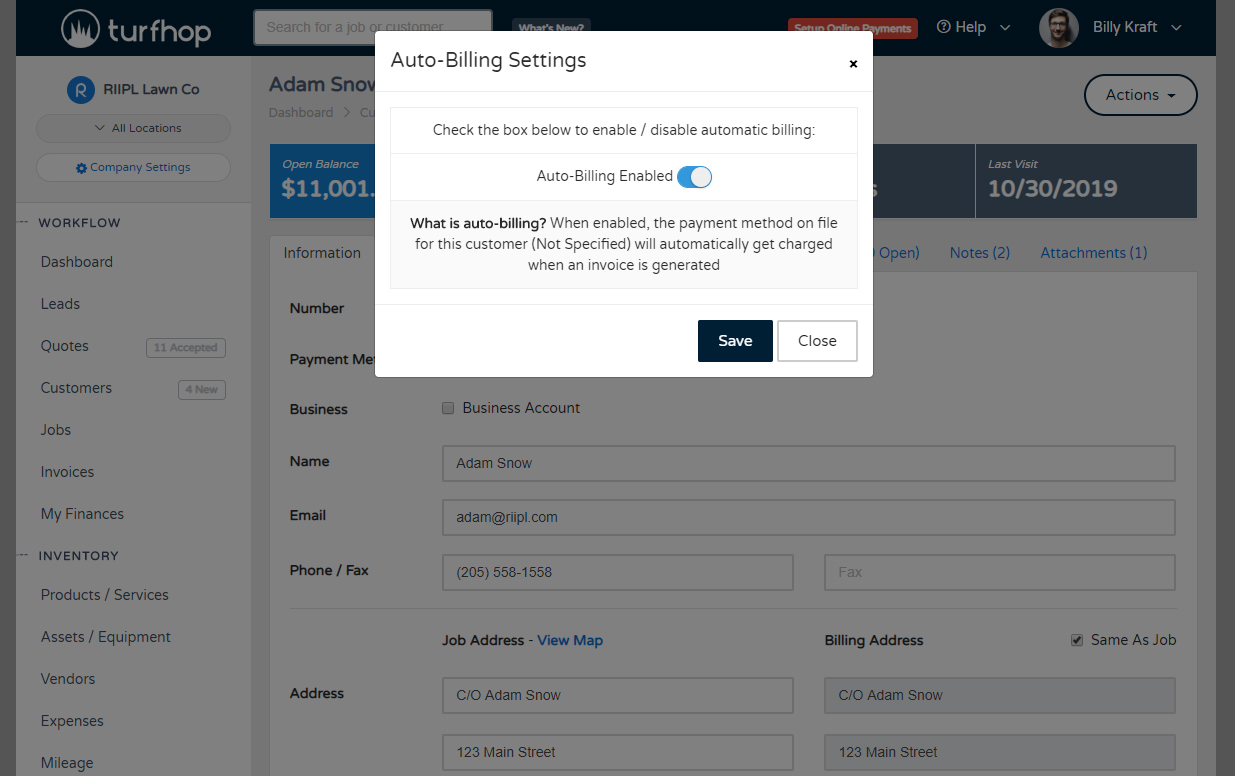Viewport: 1235px width, 776px height.
Task: Click the Setup Online Payments button
Action: 852,28
